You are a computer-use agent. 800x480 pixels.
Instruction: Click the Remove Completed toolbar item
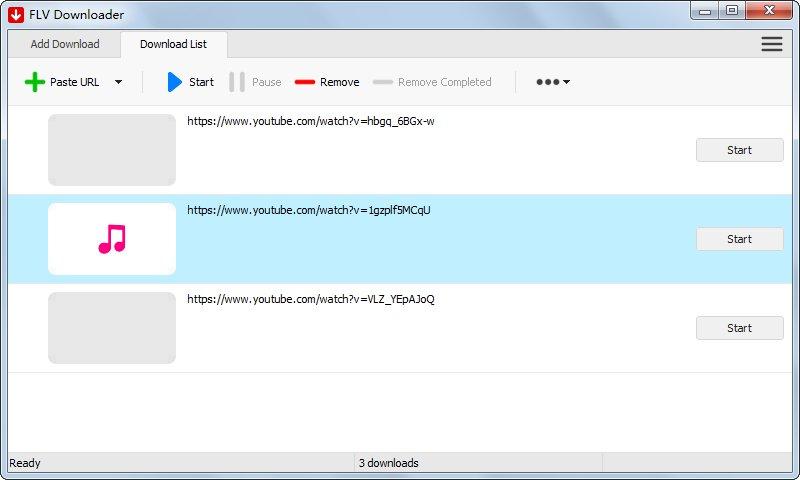click(432, 82)
